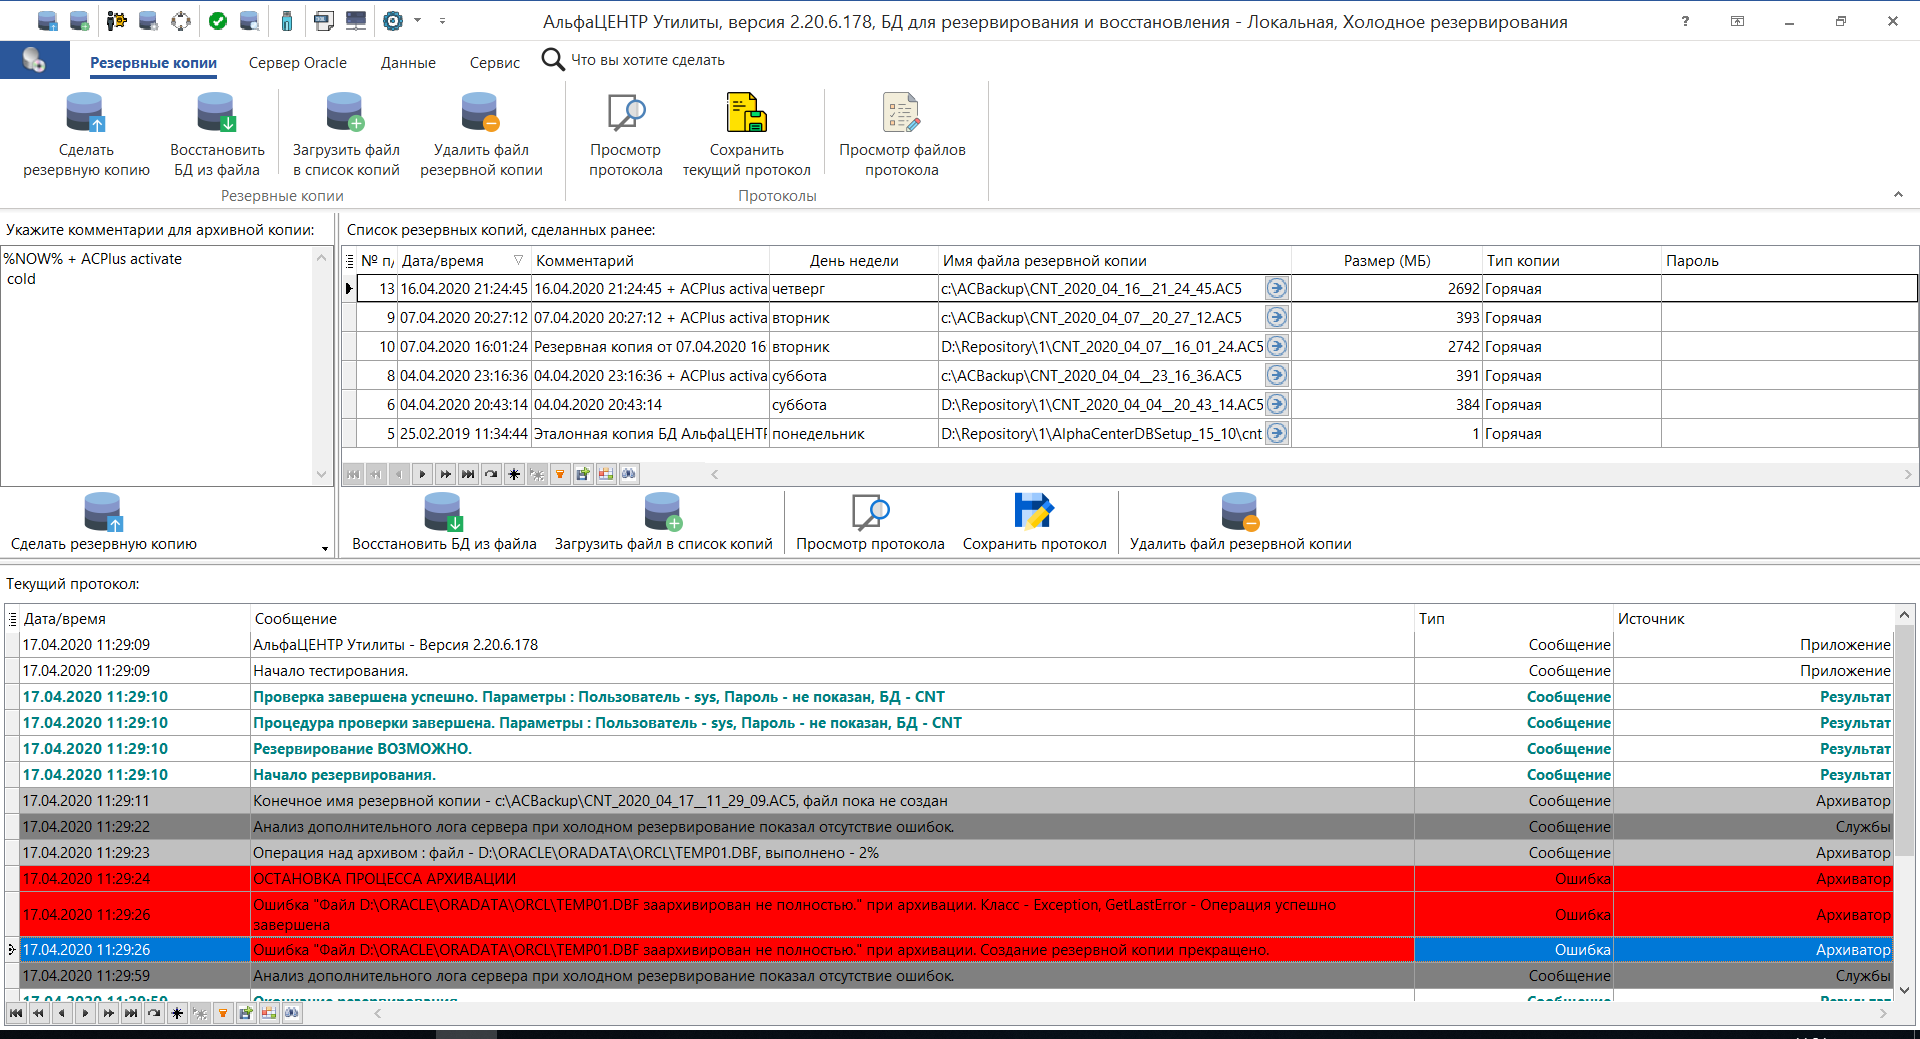The height and width of the screenshot is (1039, 1920).
Task: Click 'Восстановить БД из файла' ribbon icon
Action: coord(216,114)
